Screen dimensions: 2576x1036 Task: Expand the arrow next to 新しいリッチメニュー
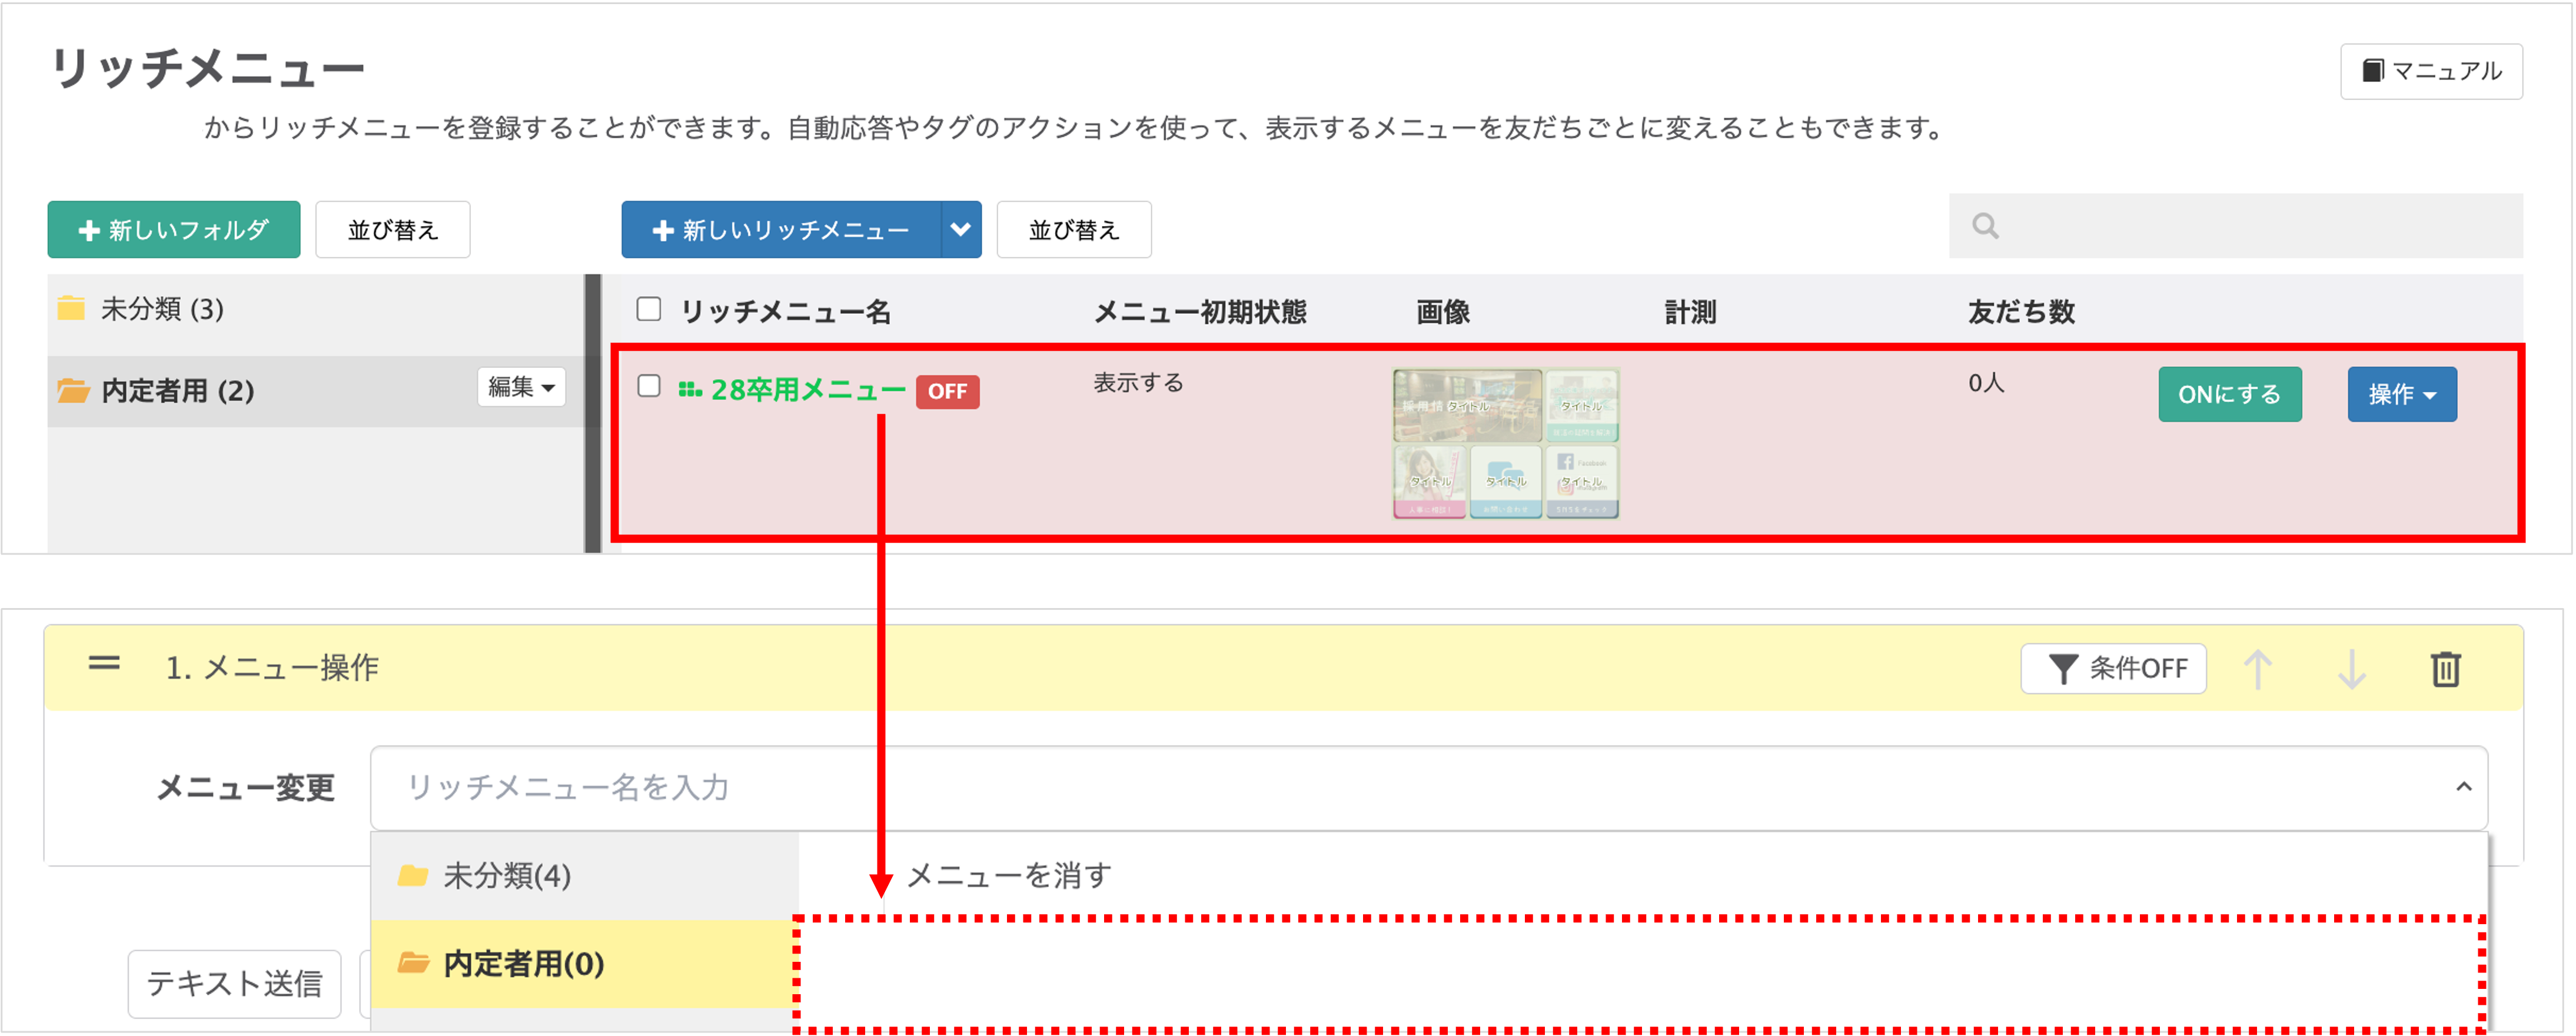960,230
